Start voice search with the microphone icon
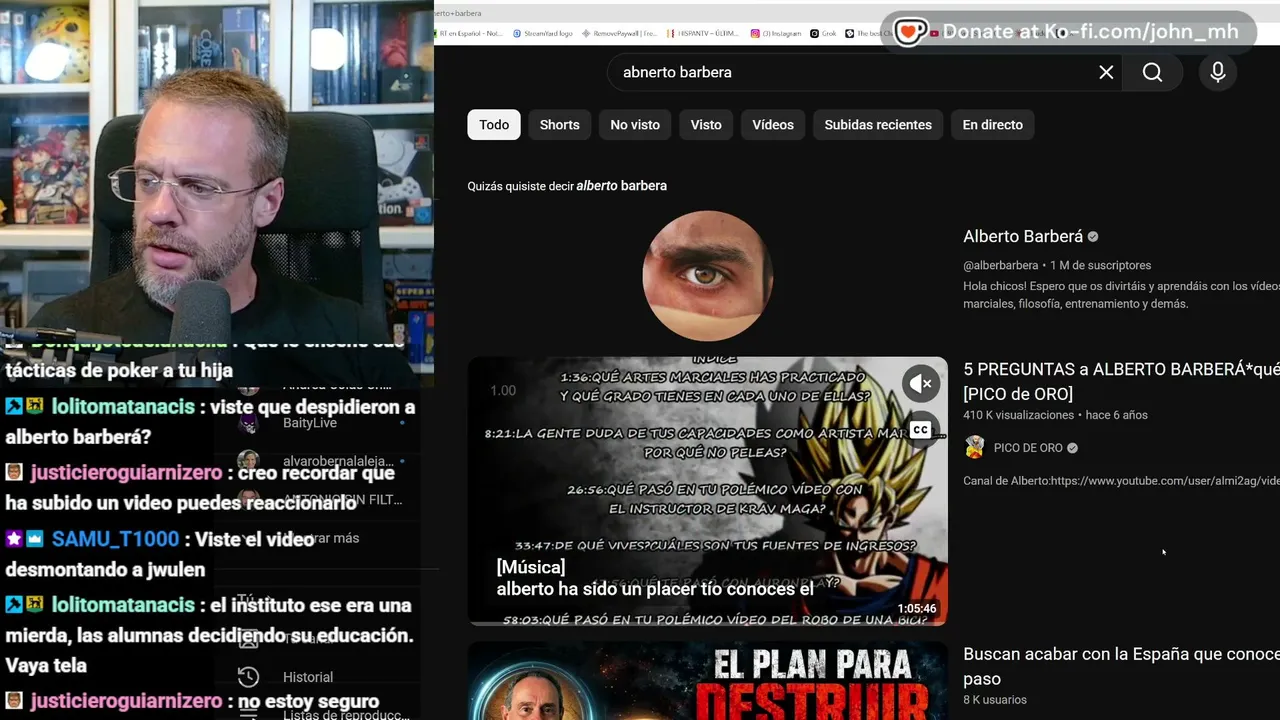 coord(1217,72)
